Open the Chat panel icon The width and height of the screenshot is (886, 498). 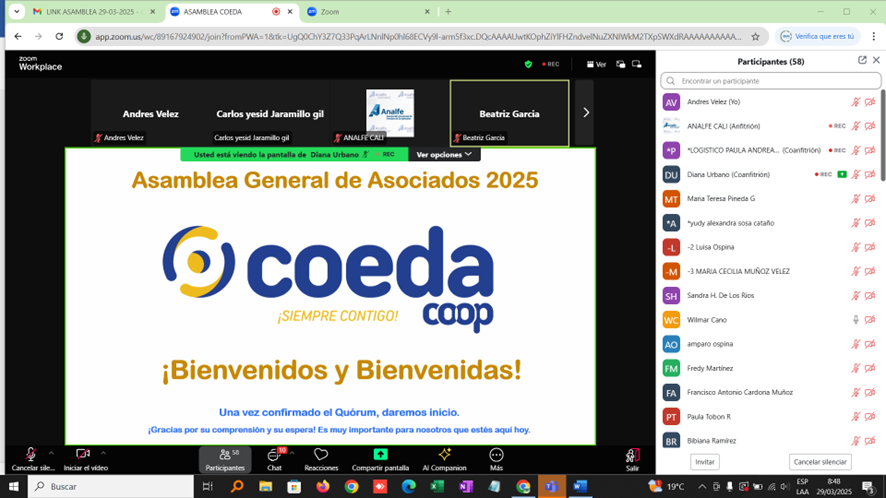[x=273, y=455]
